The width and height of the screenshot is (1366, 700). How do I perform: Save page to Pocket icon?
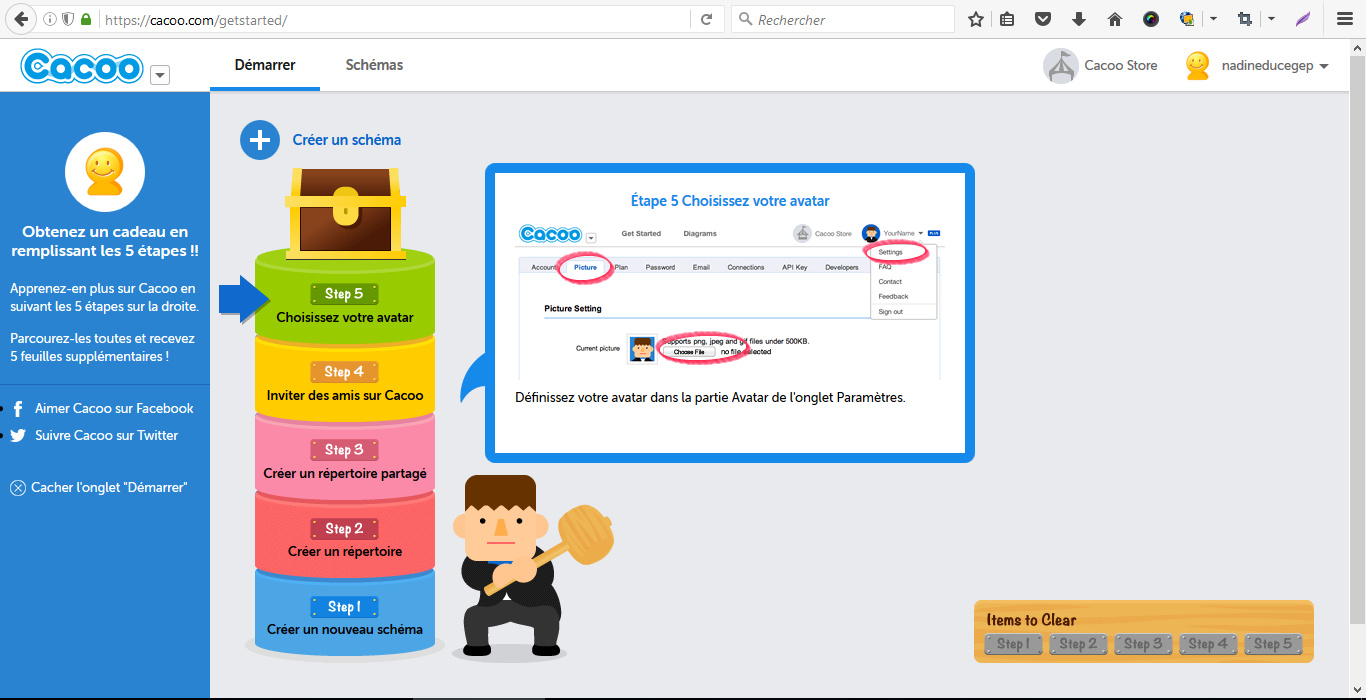point(1043,19)
